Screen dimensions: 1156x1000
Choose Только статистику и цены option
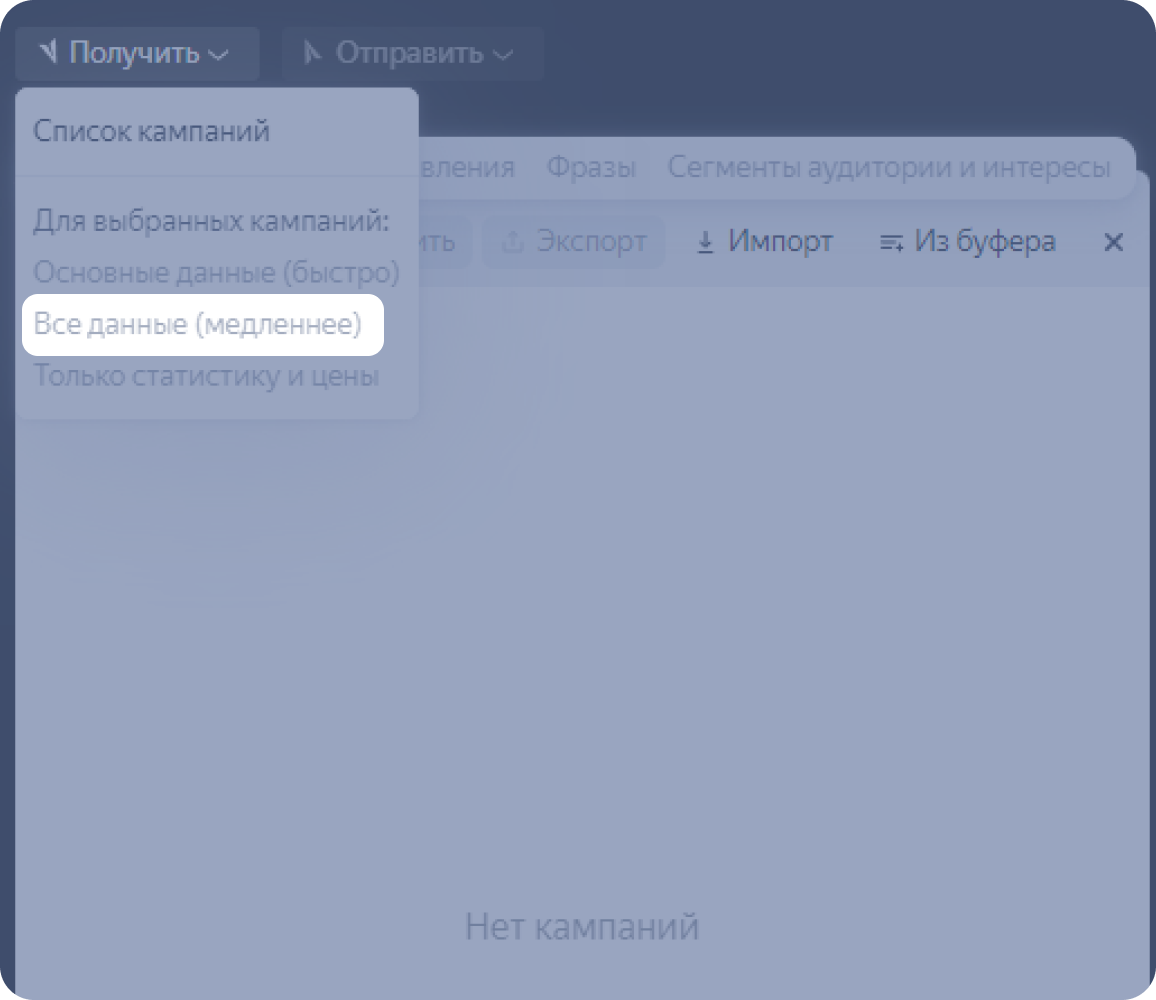tap(206, 376)
